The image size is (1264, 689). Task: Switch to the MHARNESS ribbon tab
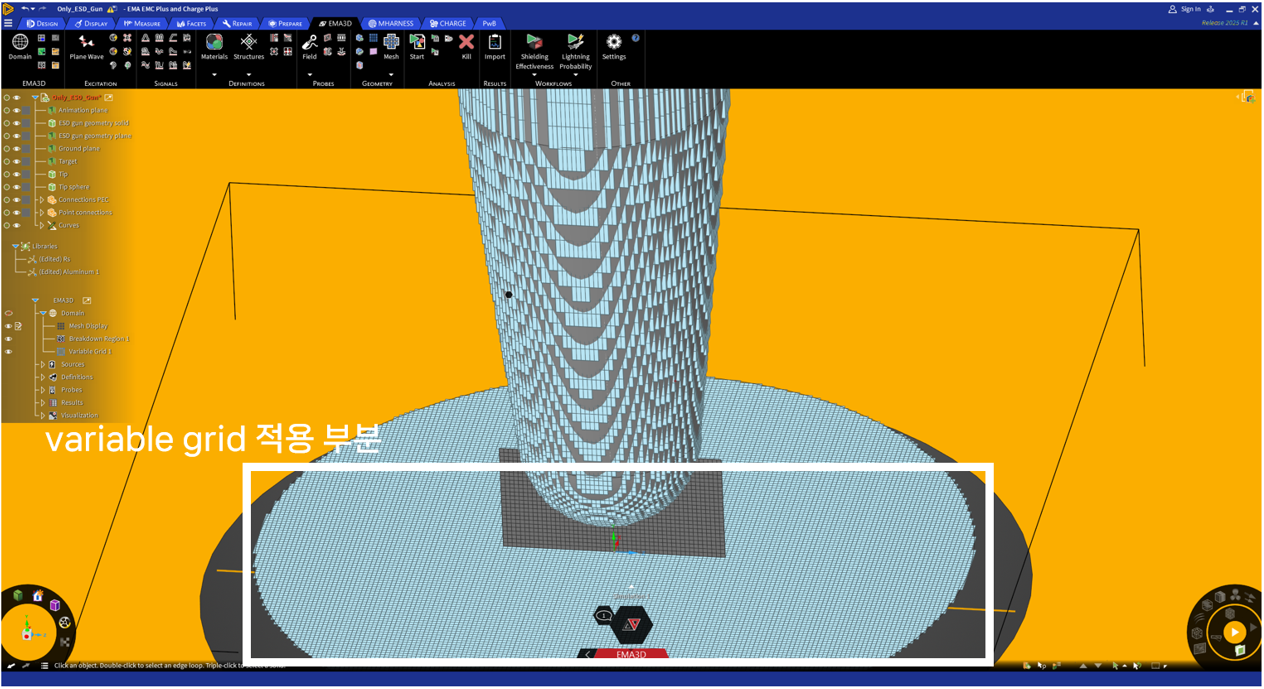pos(391,23)
